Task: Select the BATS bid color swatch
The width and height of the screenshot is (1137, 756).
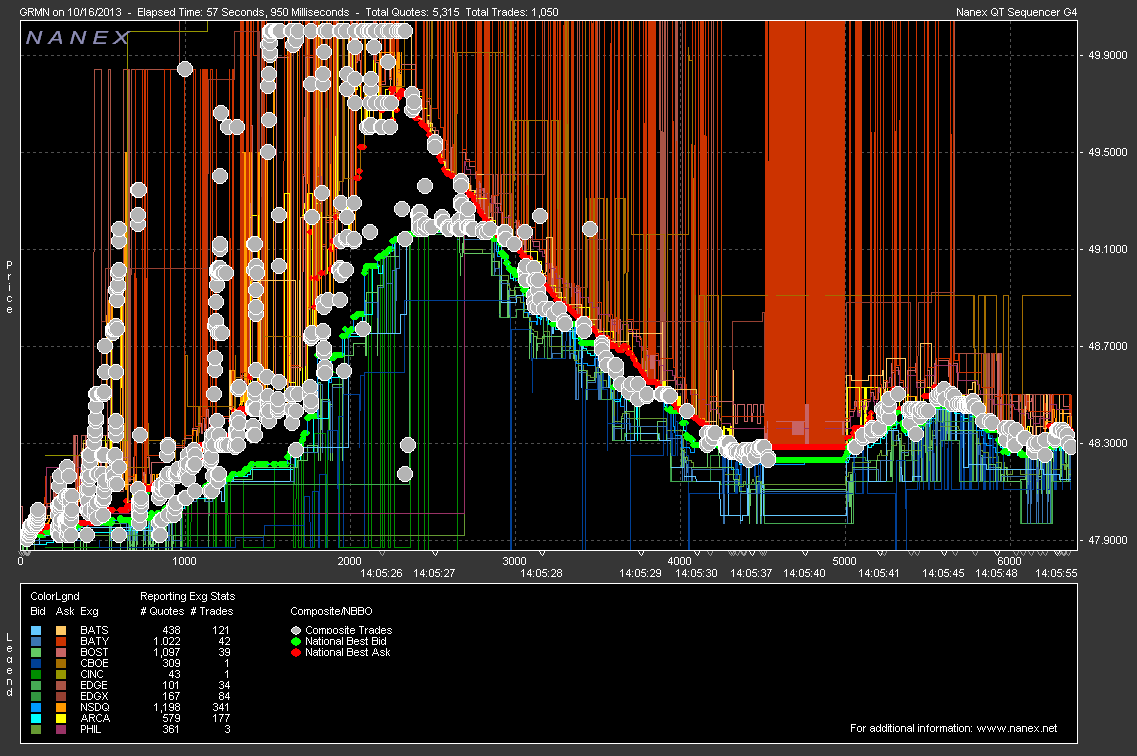Action: (37, 631)
